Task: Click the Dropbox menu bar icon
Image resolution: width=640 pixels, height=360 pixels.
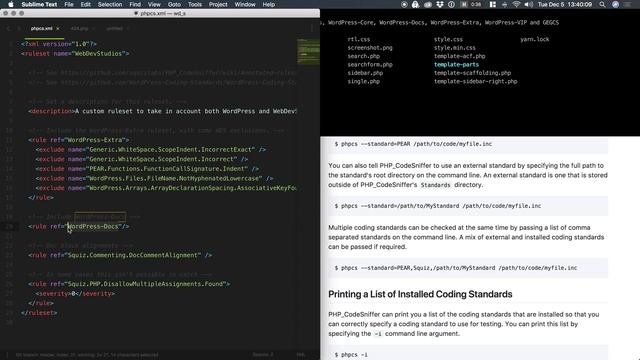Action: 440,4
